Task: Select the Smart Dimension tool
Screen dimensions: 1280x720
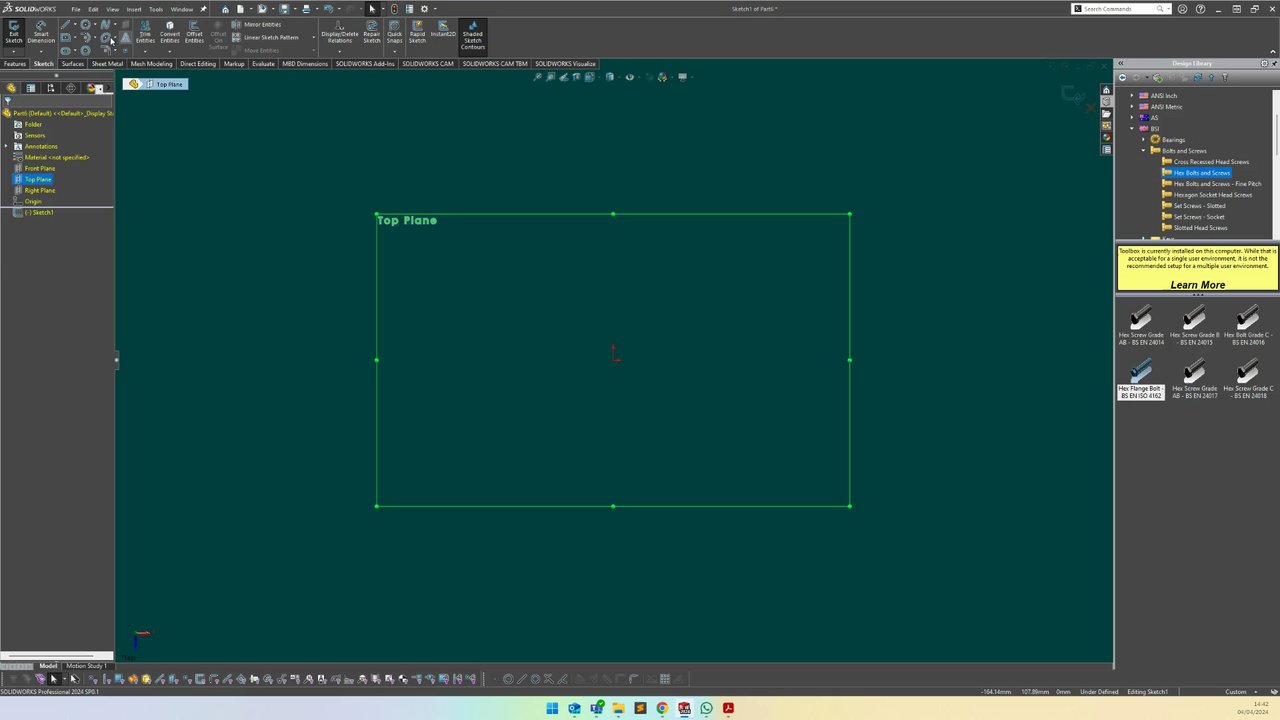Action: click(41, 33)
